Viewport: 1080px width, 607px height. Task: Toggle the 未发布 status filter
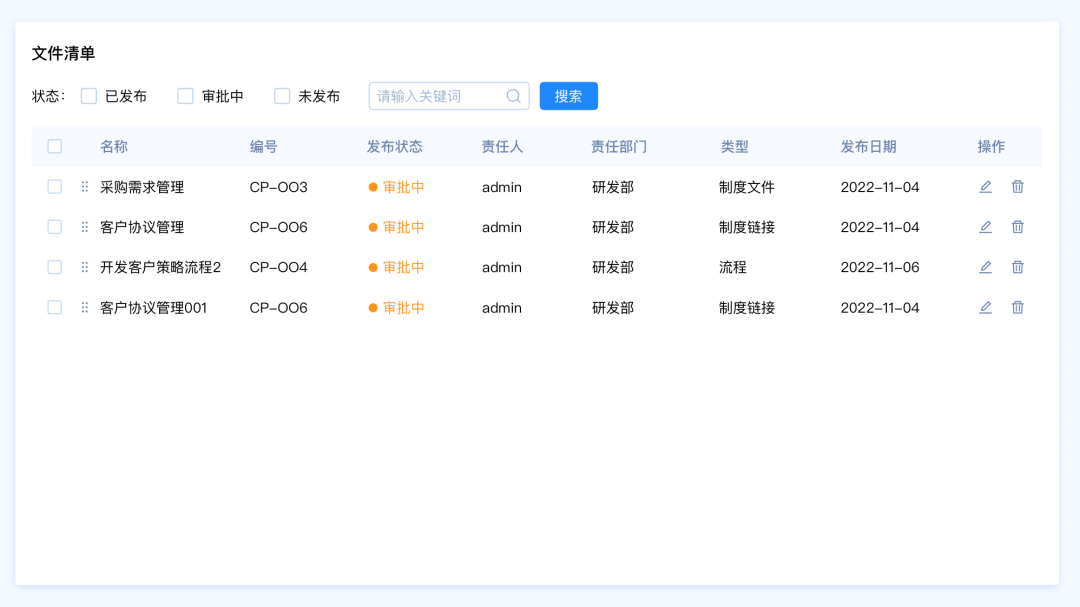[282, 96]
